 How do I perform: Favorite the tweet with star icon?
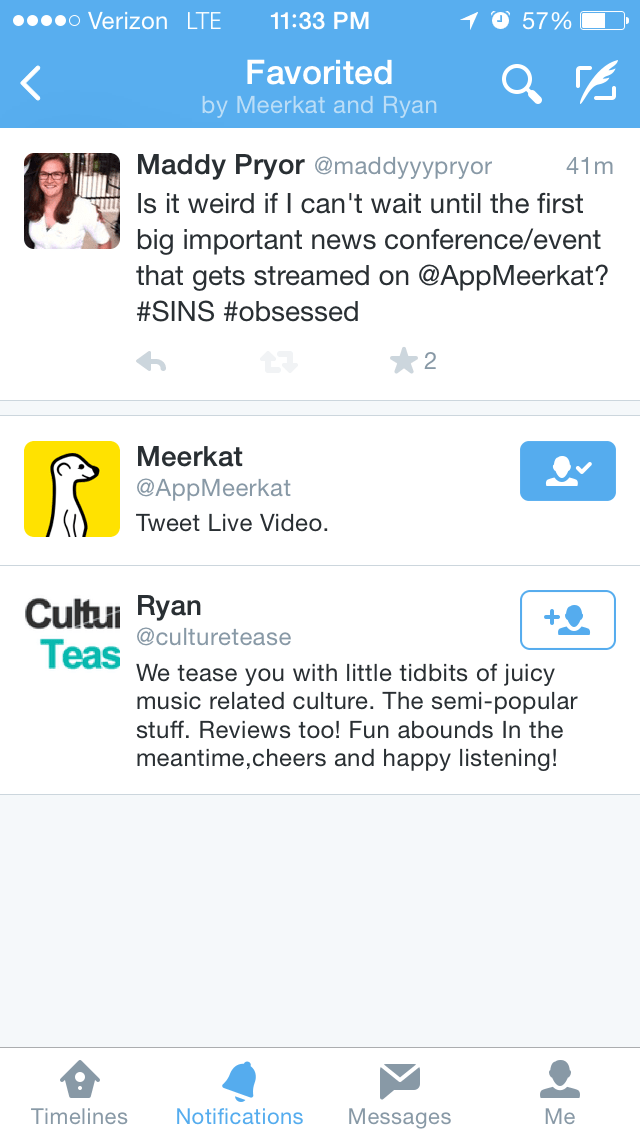tap(404, 361)
